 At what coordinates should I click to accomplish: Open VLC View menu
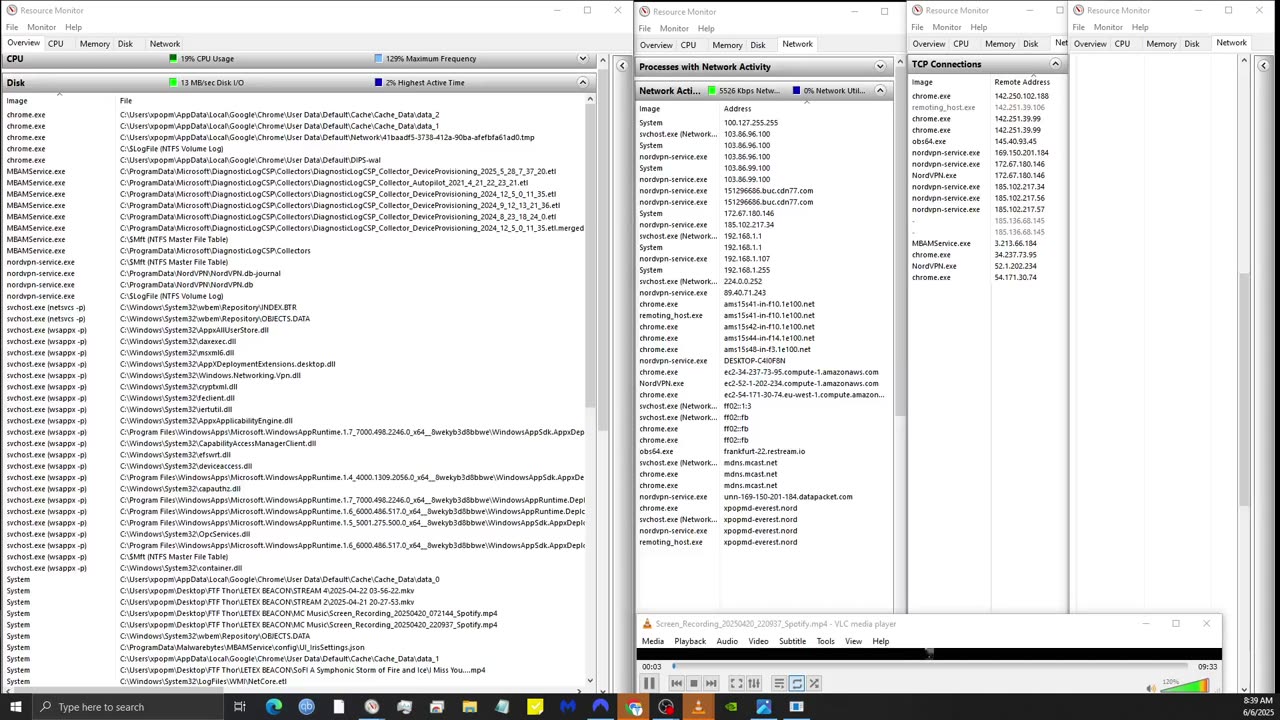[853, 641]
